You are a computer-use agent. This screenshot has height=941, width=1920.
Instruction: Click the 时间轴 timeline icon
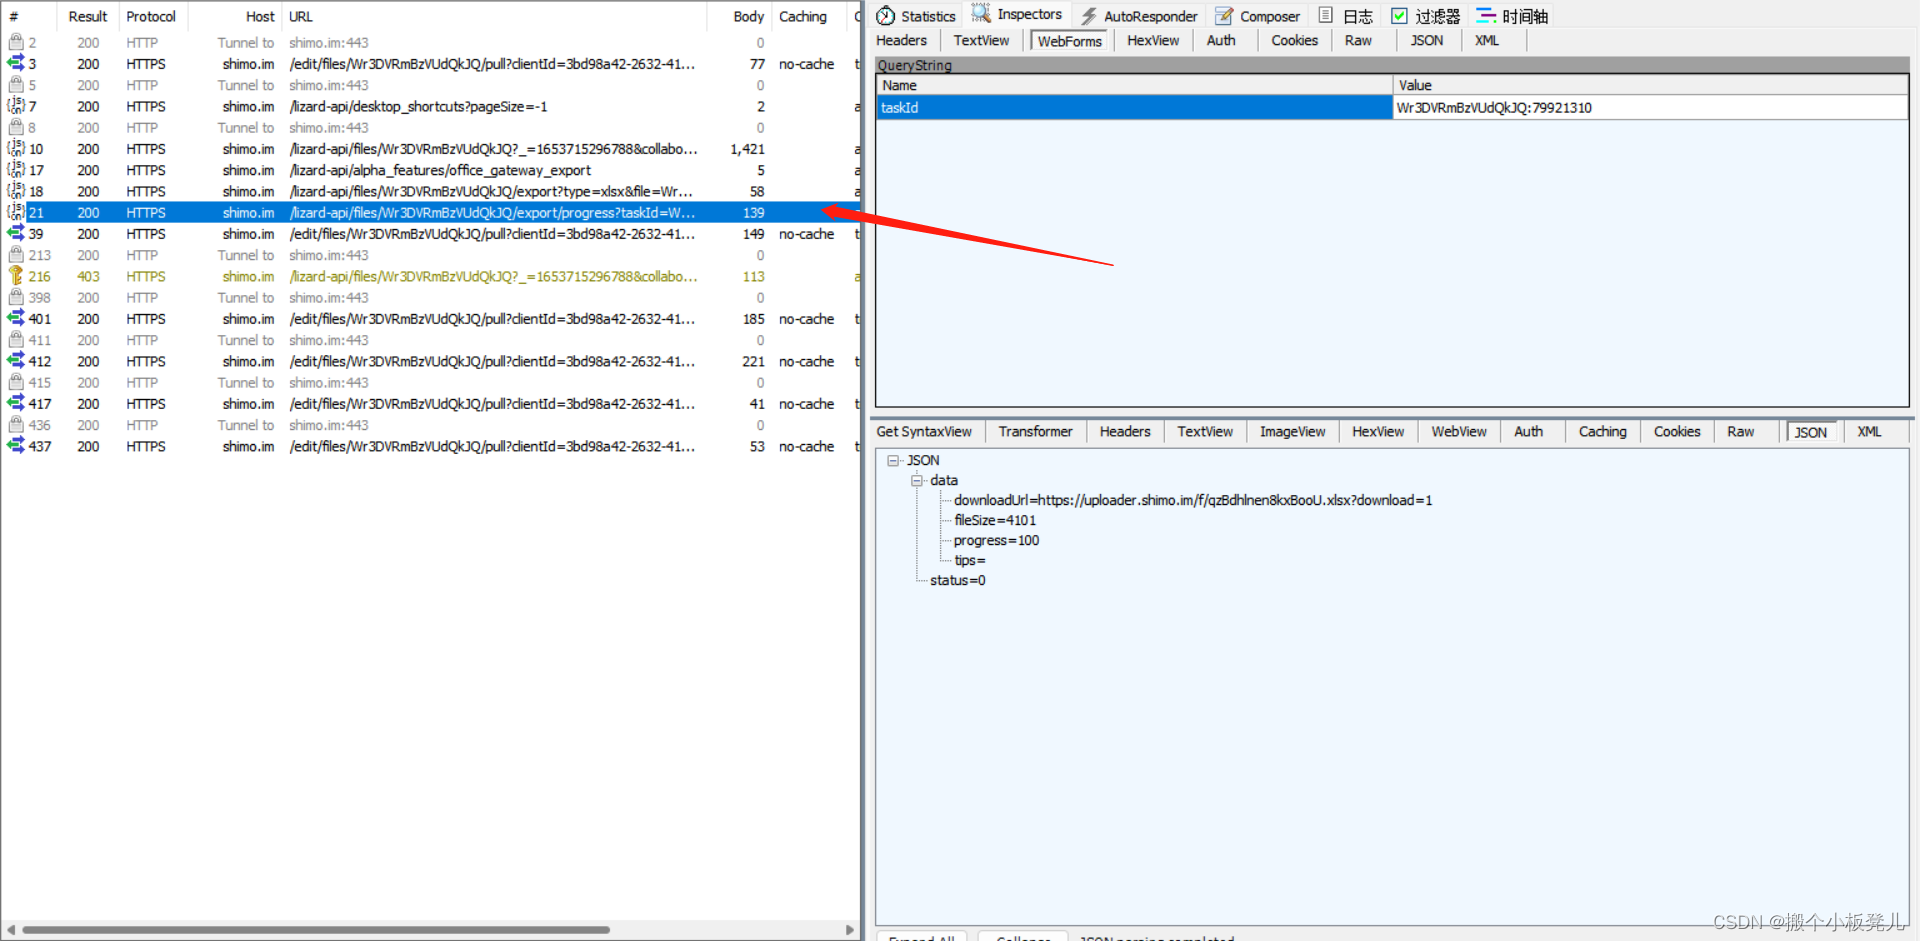coord(1486,16)
